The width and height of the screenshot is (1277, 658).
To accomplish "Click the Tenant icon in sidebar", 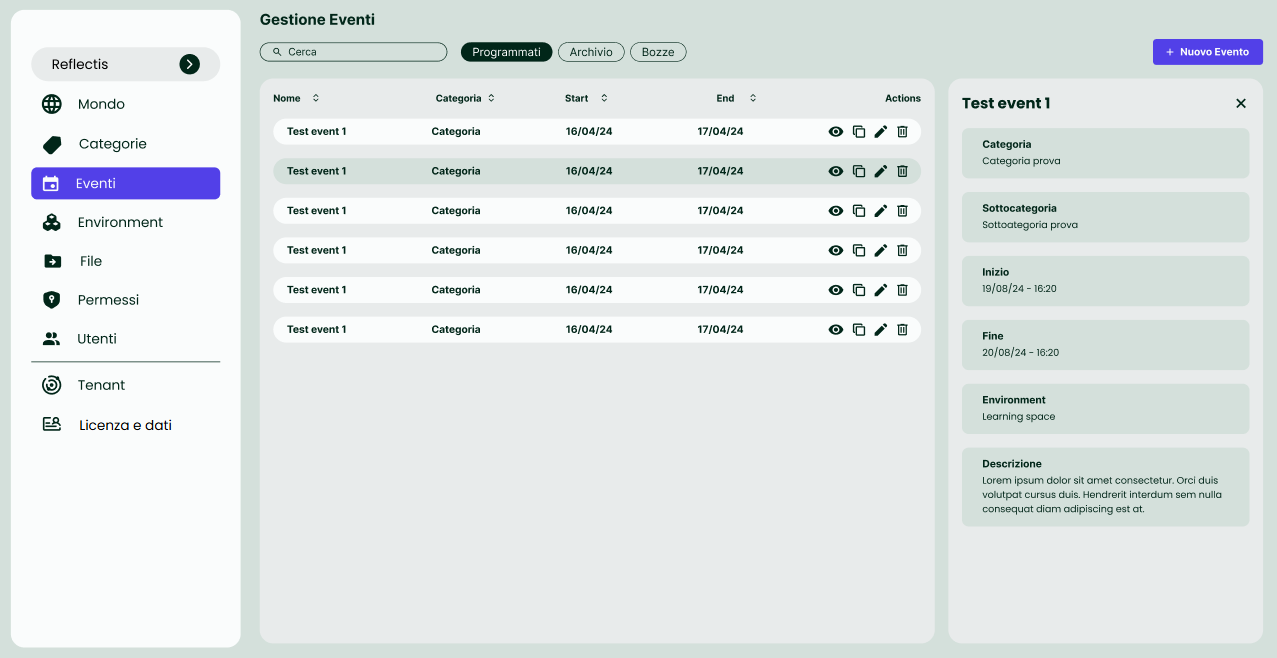I will click(x=51, y=385).
